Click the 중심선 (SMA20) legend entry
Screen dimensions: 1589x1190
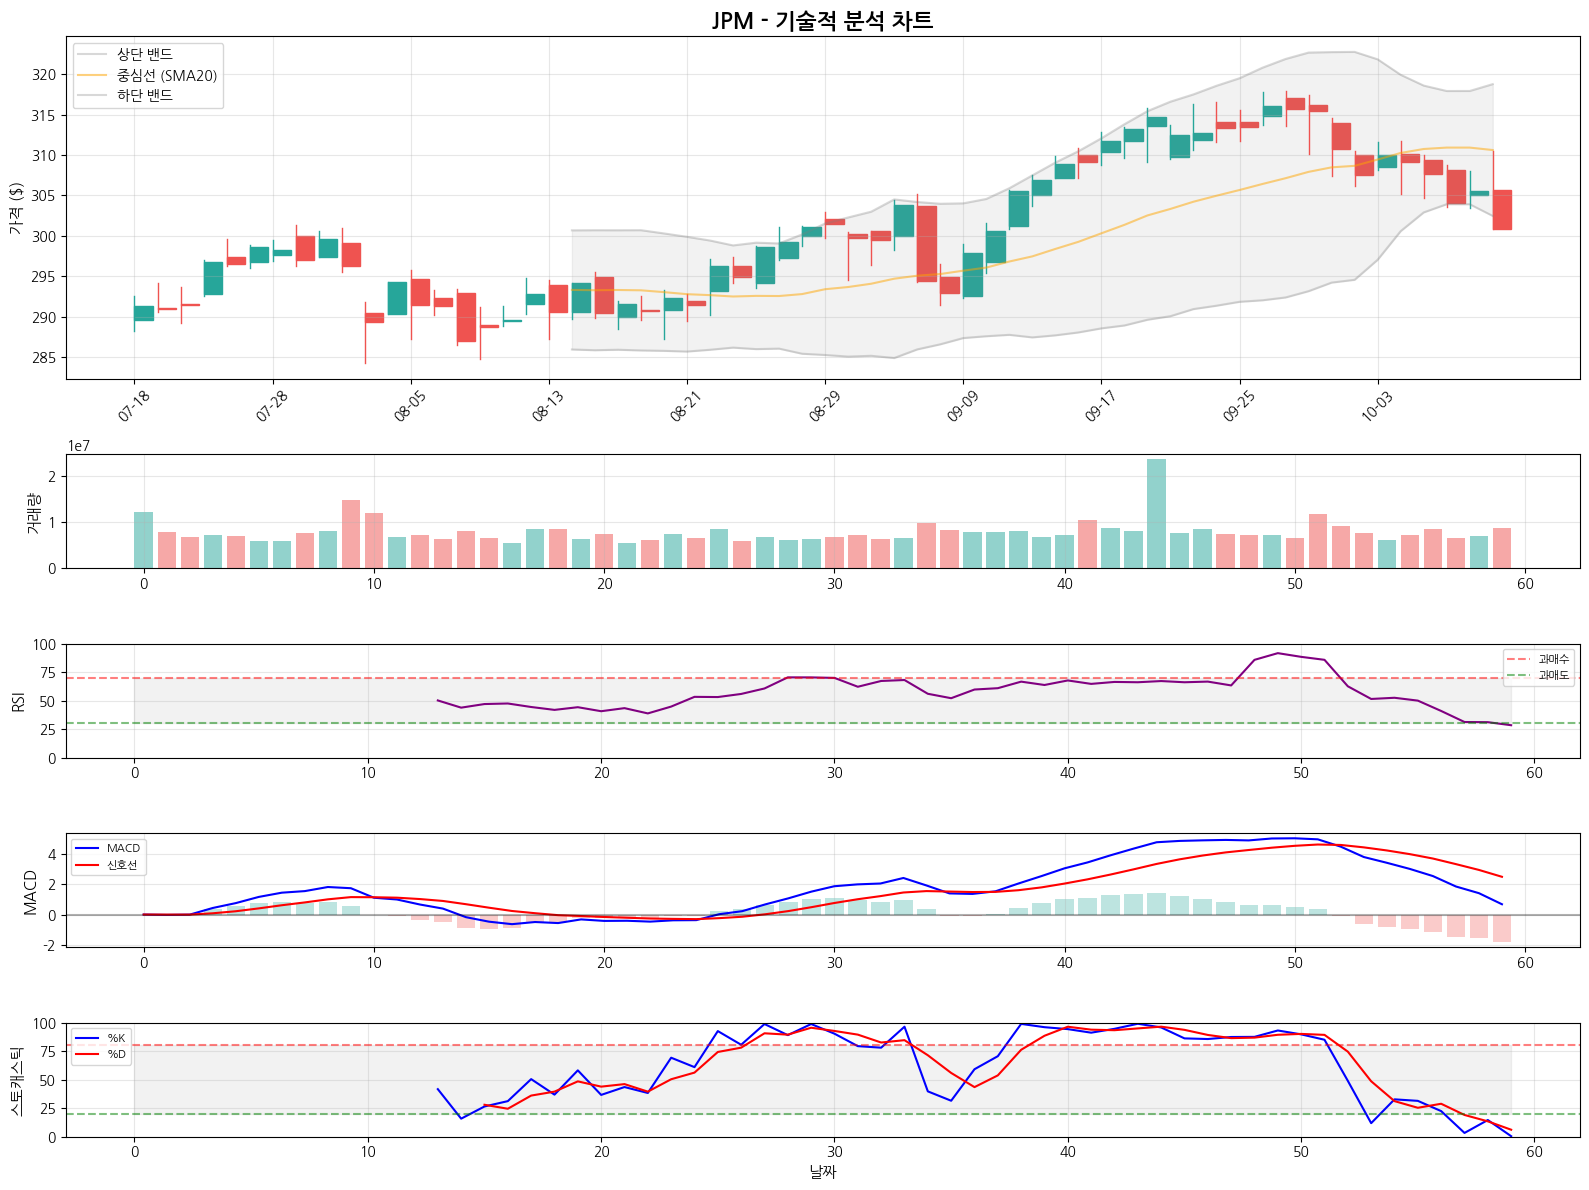point(166,76)
